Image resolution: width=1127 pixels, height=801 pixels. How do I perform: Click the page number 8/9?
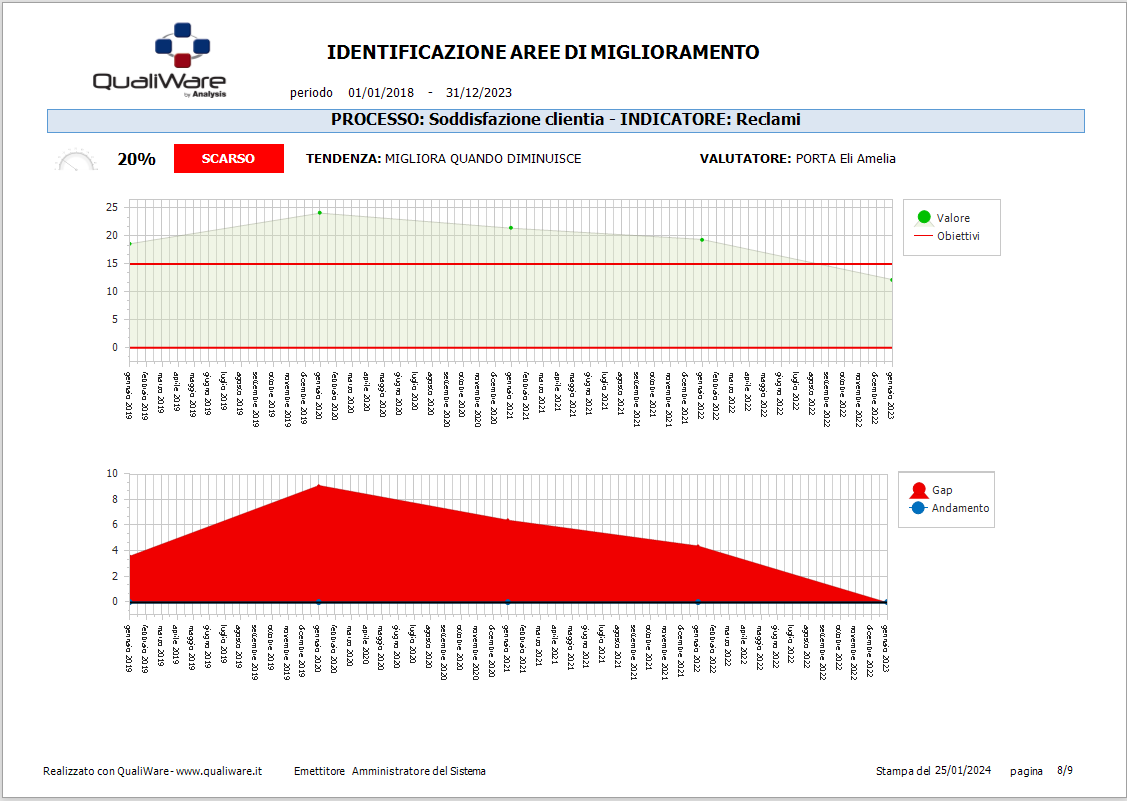click(x=1065, y=771)
